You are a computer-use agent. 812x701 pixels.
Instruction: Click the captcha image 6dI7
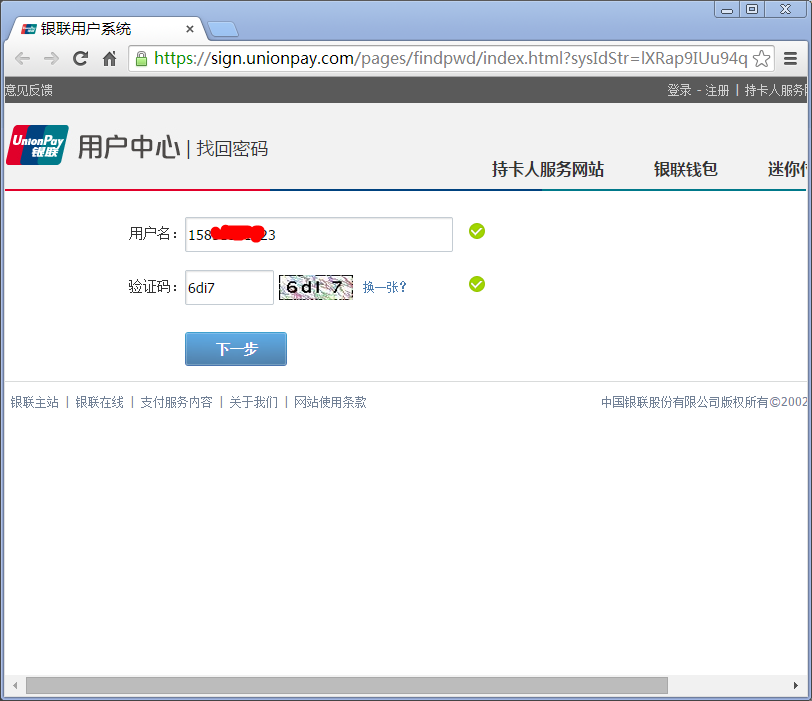(316, 287)
